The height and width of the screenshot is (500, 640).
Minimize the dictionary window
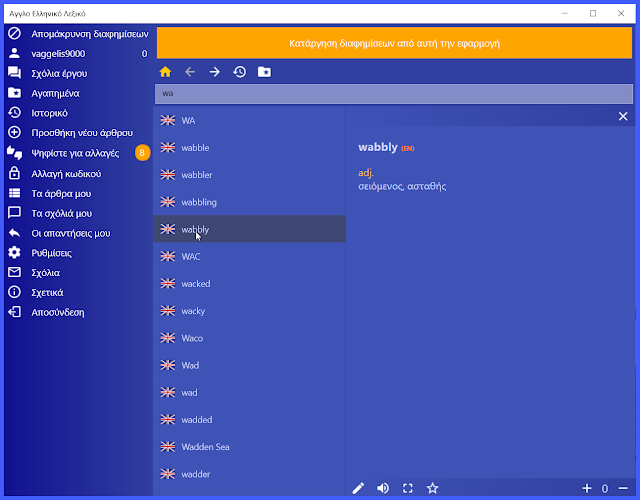(565, 13)
